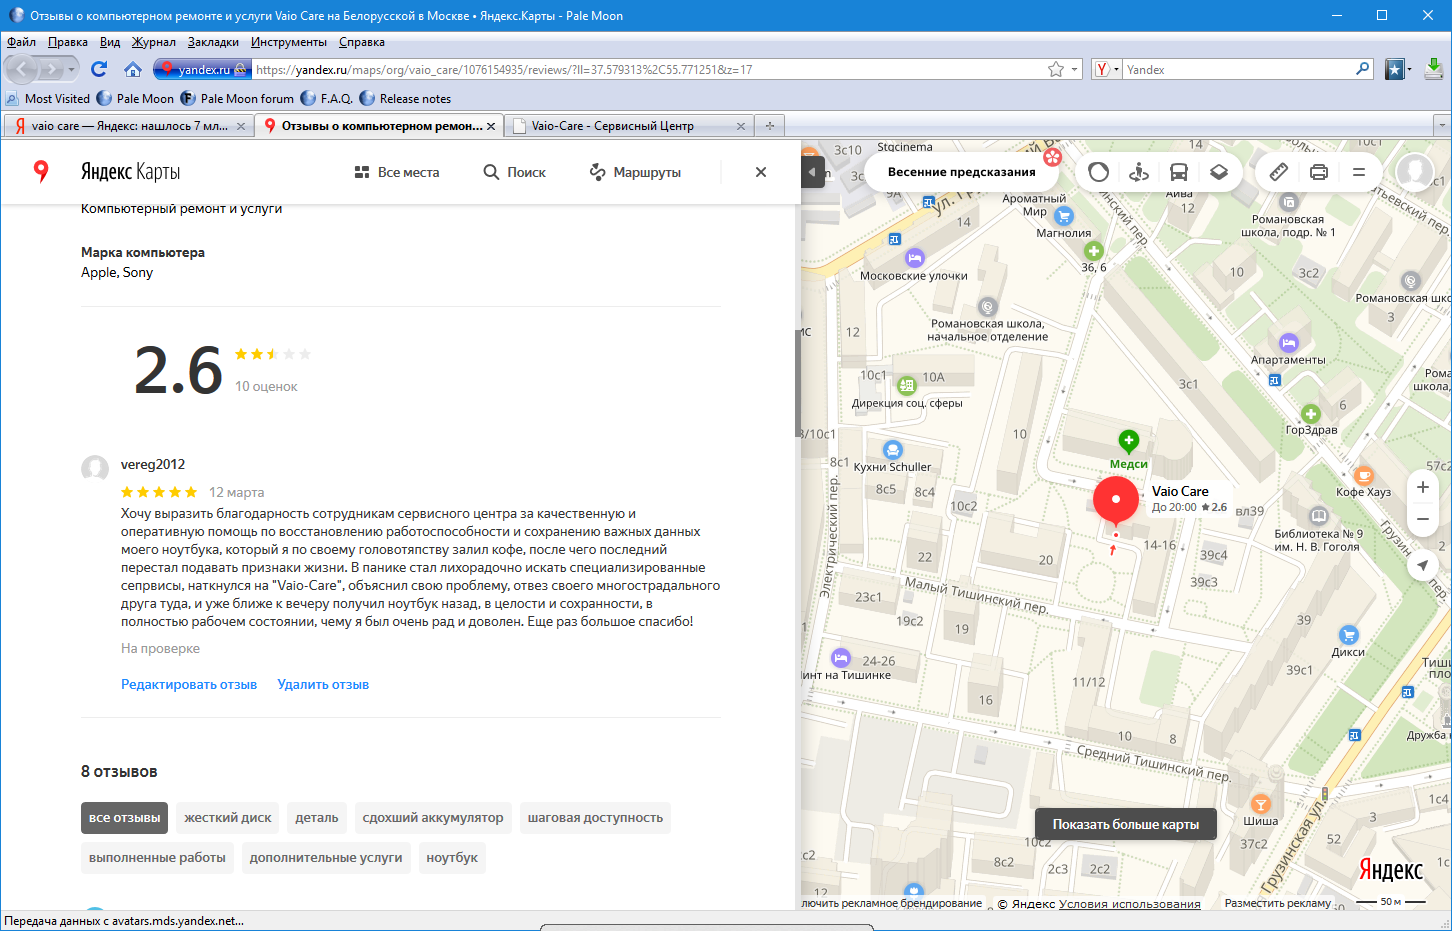1452x931 pixels.
Task: Click the search magnifier in Yandex box
Action: (1363, 69)
